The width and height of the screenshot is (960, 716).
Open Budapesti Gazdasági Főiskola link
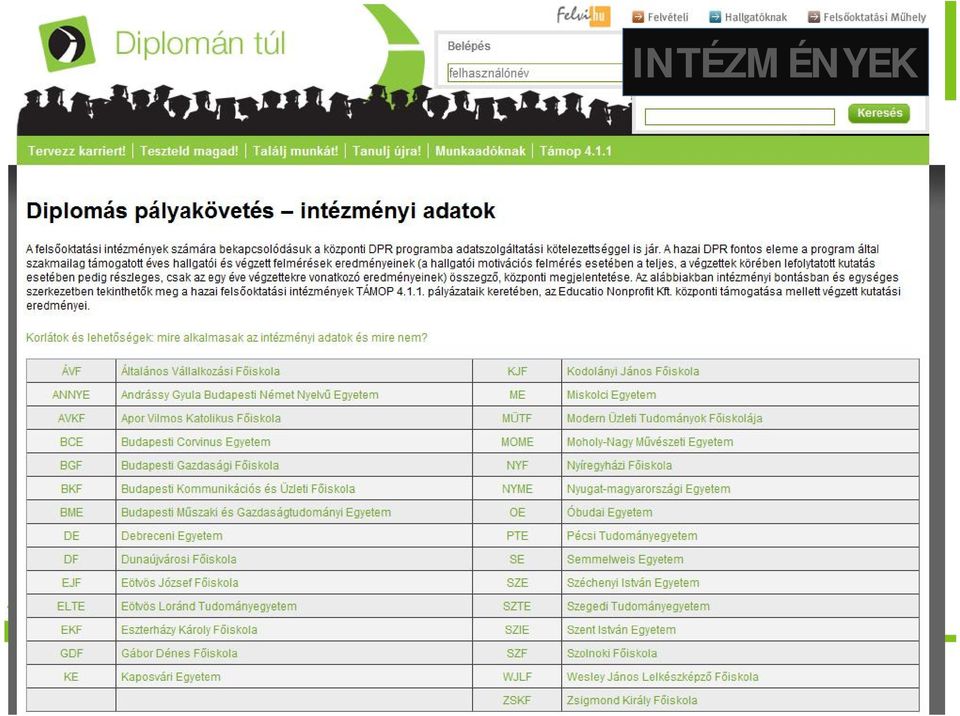200,465
